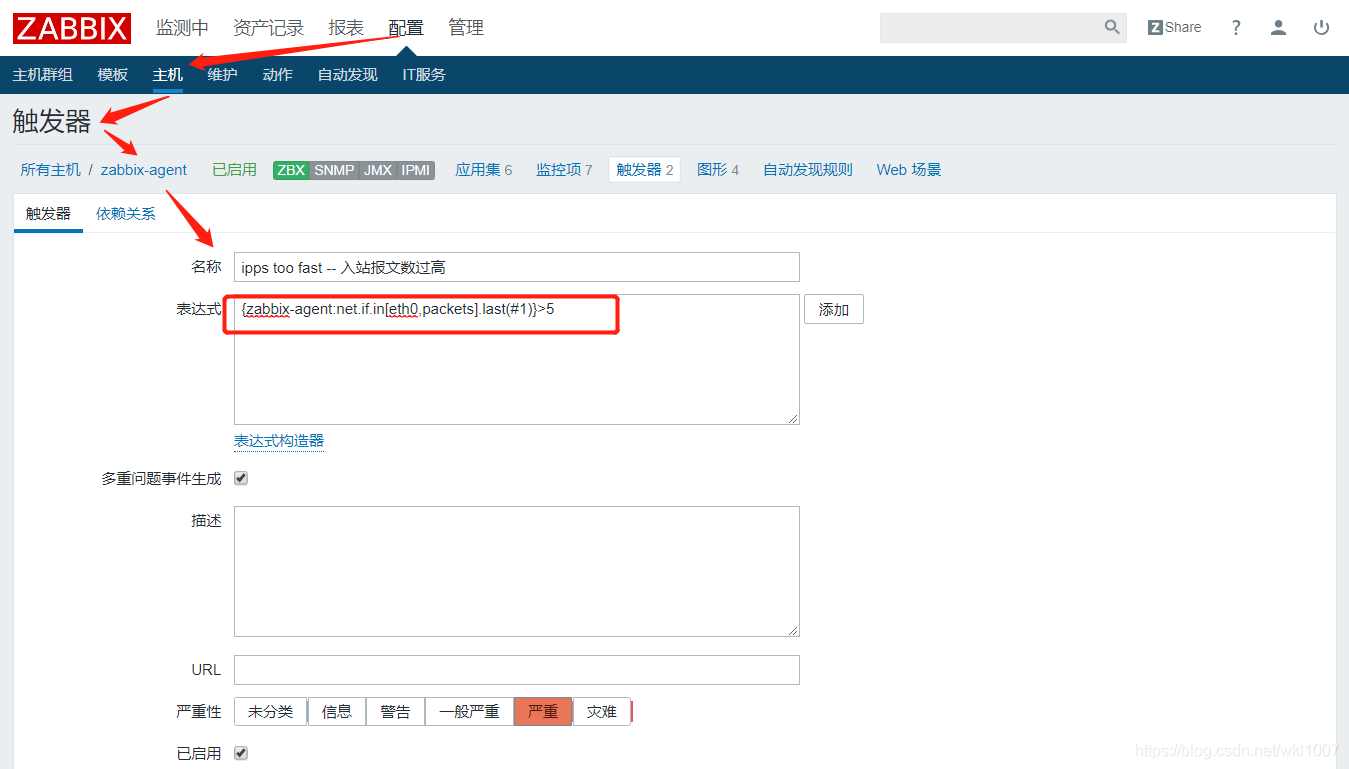1349x769 pixels.
Task: Open the 表达式构造器 link
Action: pyautogui.click(x=279, y=441)
